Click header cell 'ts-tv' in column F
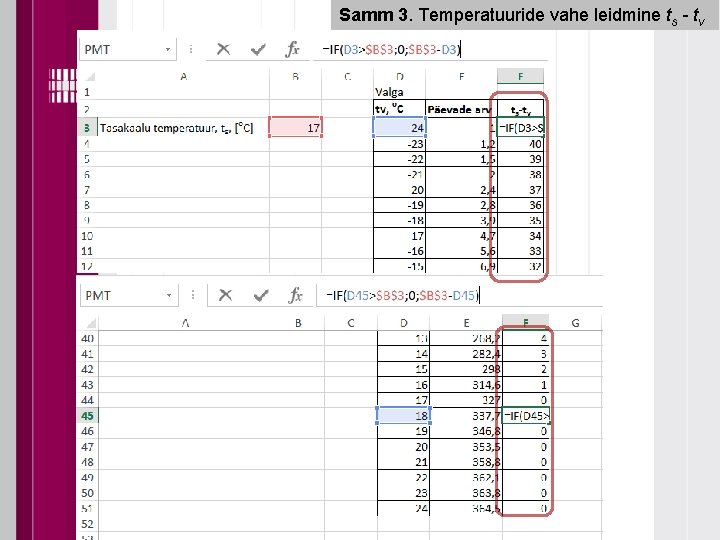This screenshot has height=540, width=720. (520, 109)
